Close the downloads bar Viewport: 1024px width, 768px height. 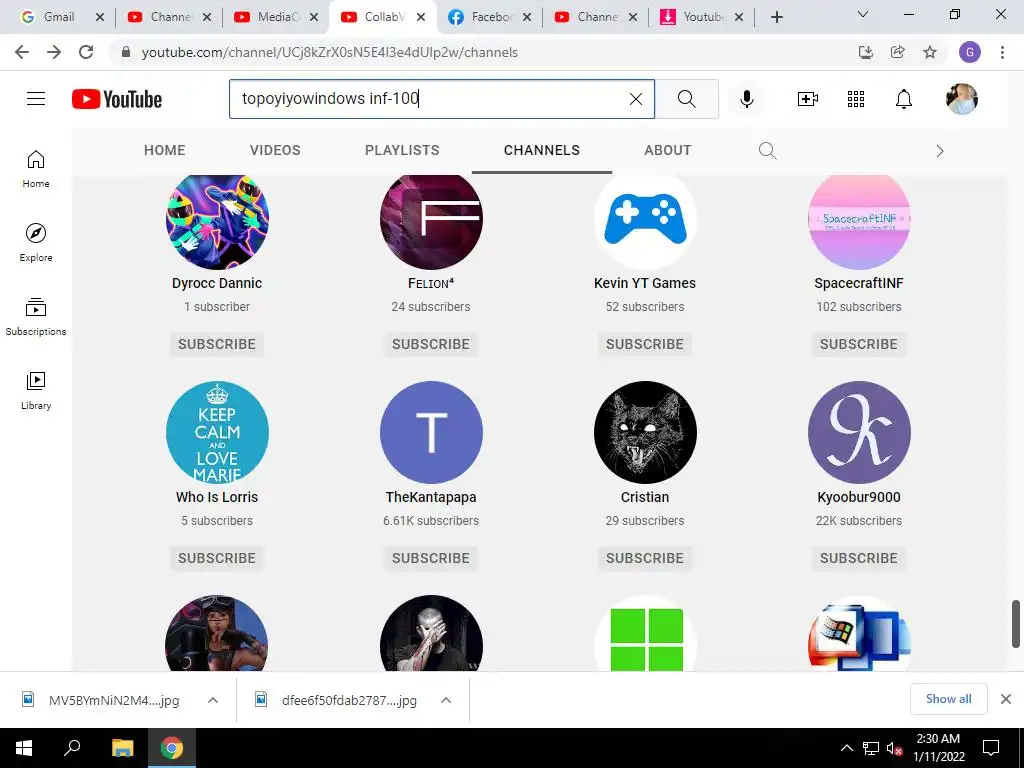click(1006, 699)
